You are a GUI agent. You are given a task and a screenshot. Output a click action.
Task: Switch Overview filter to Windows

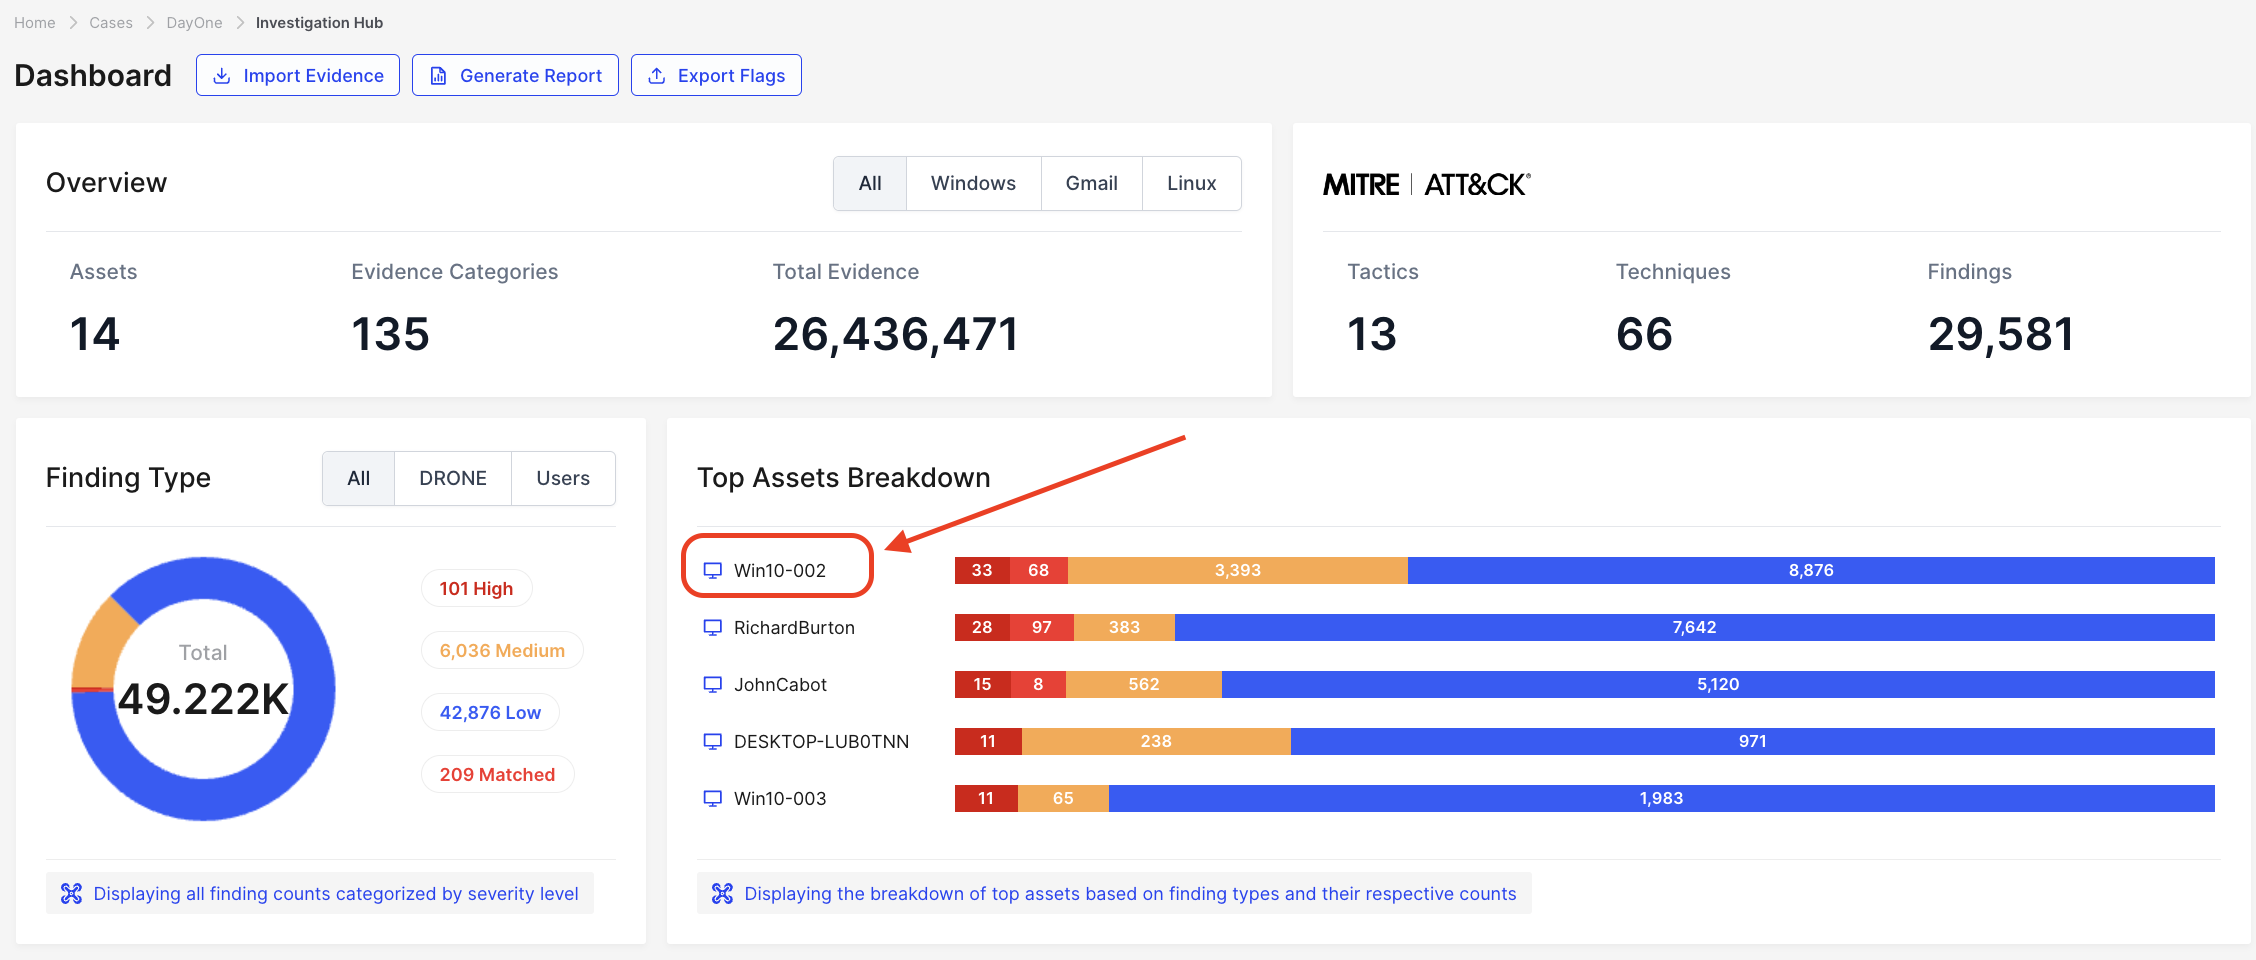pos(972,183)
